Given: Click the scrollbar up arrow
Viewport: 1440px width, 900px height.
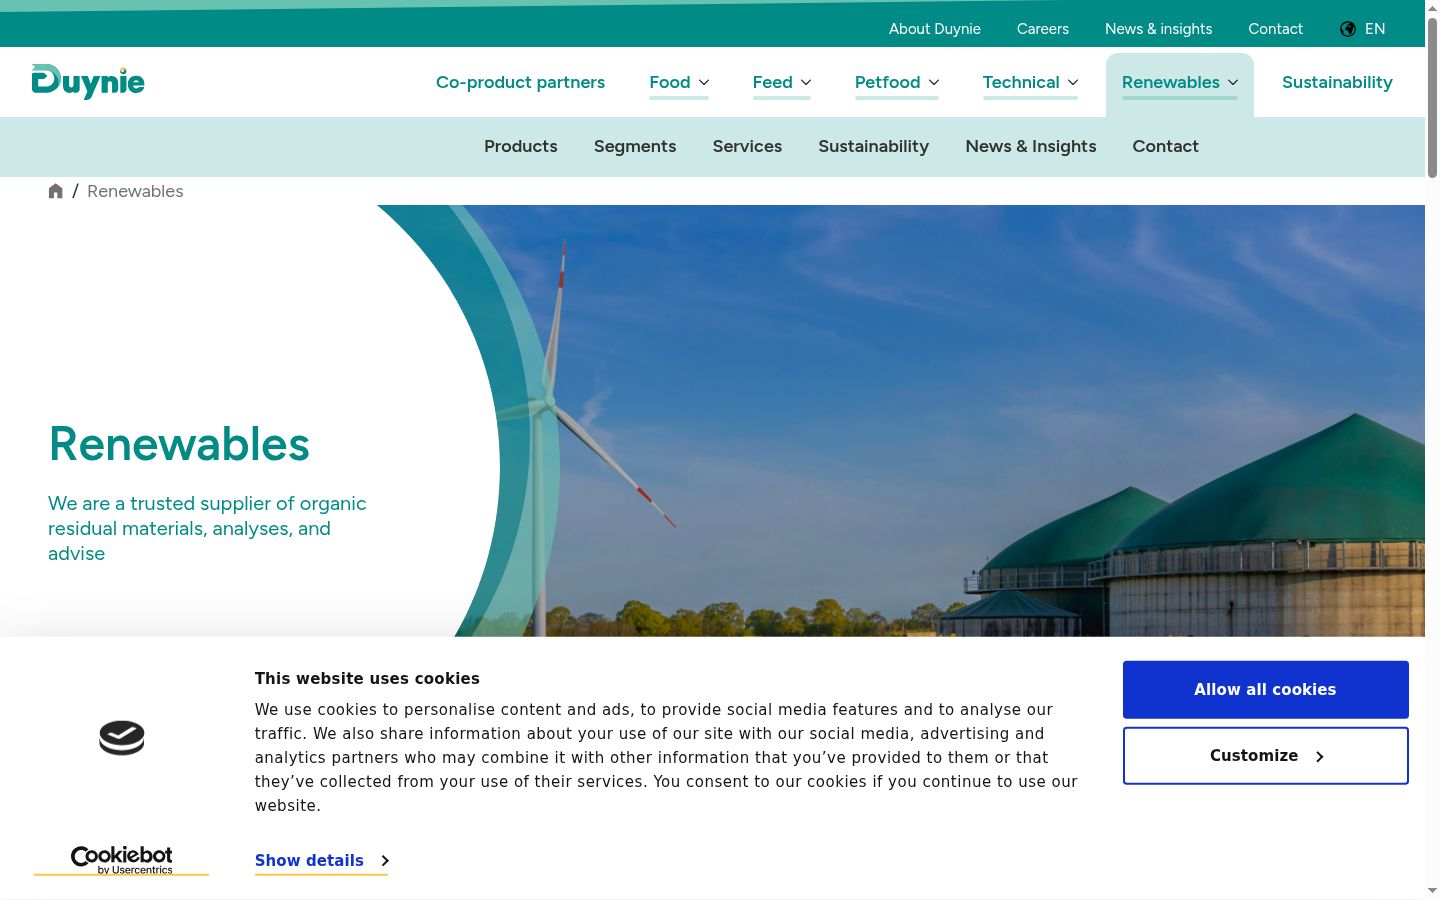Looking at the screenshot, I should click(1432, 8).
